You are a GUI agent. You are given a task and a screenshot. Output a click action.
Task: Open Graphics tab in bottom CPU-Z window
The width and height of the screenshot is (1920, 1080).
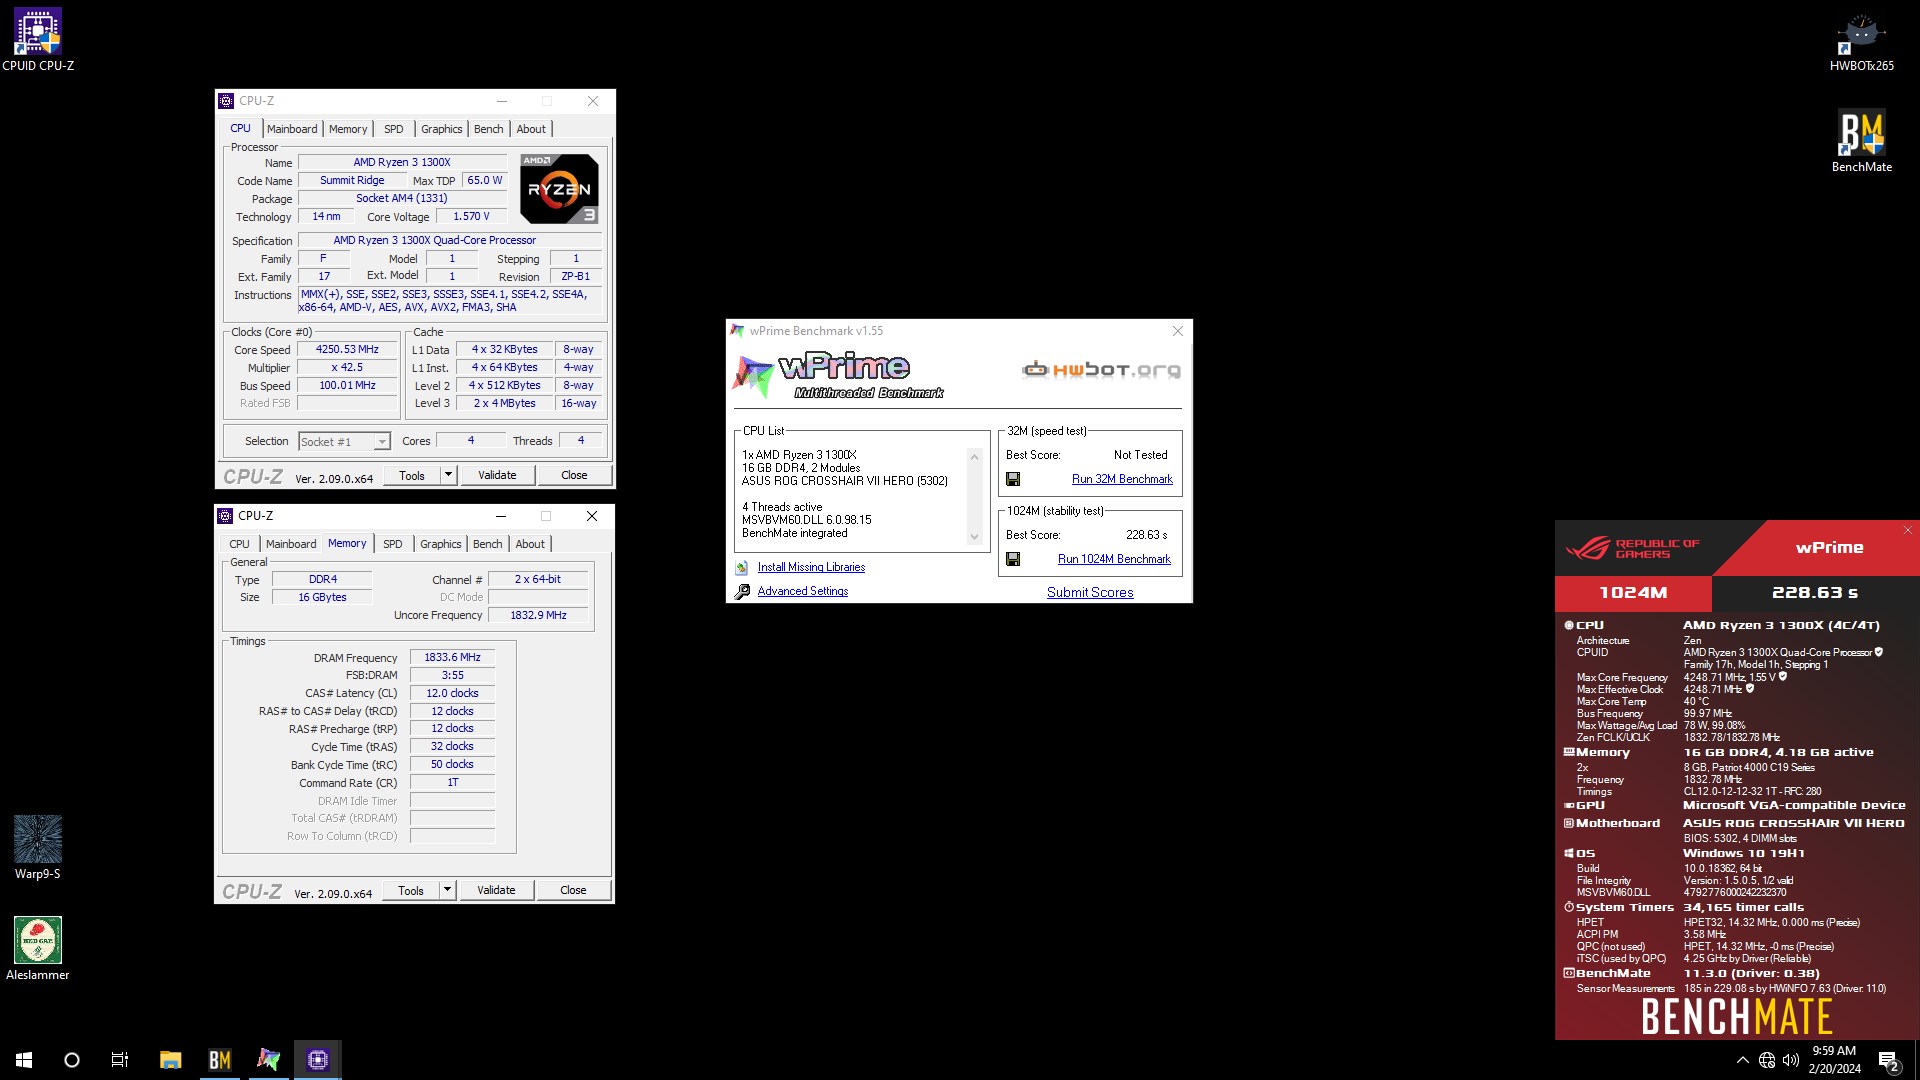[x=440, y=544]
